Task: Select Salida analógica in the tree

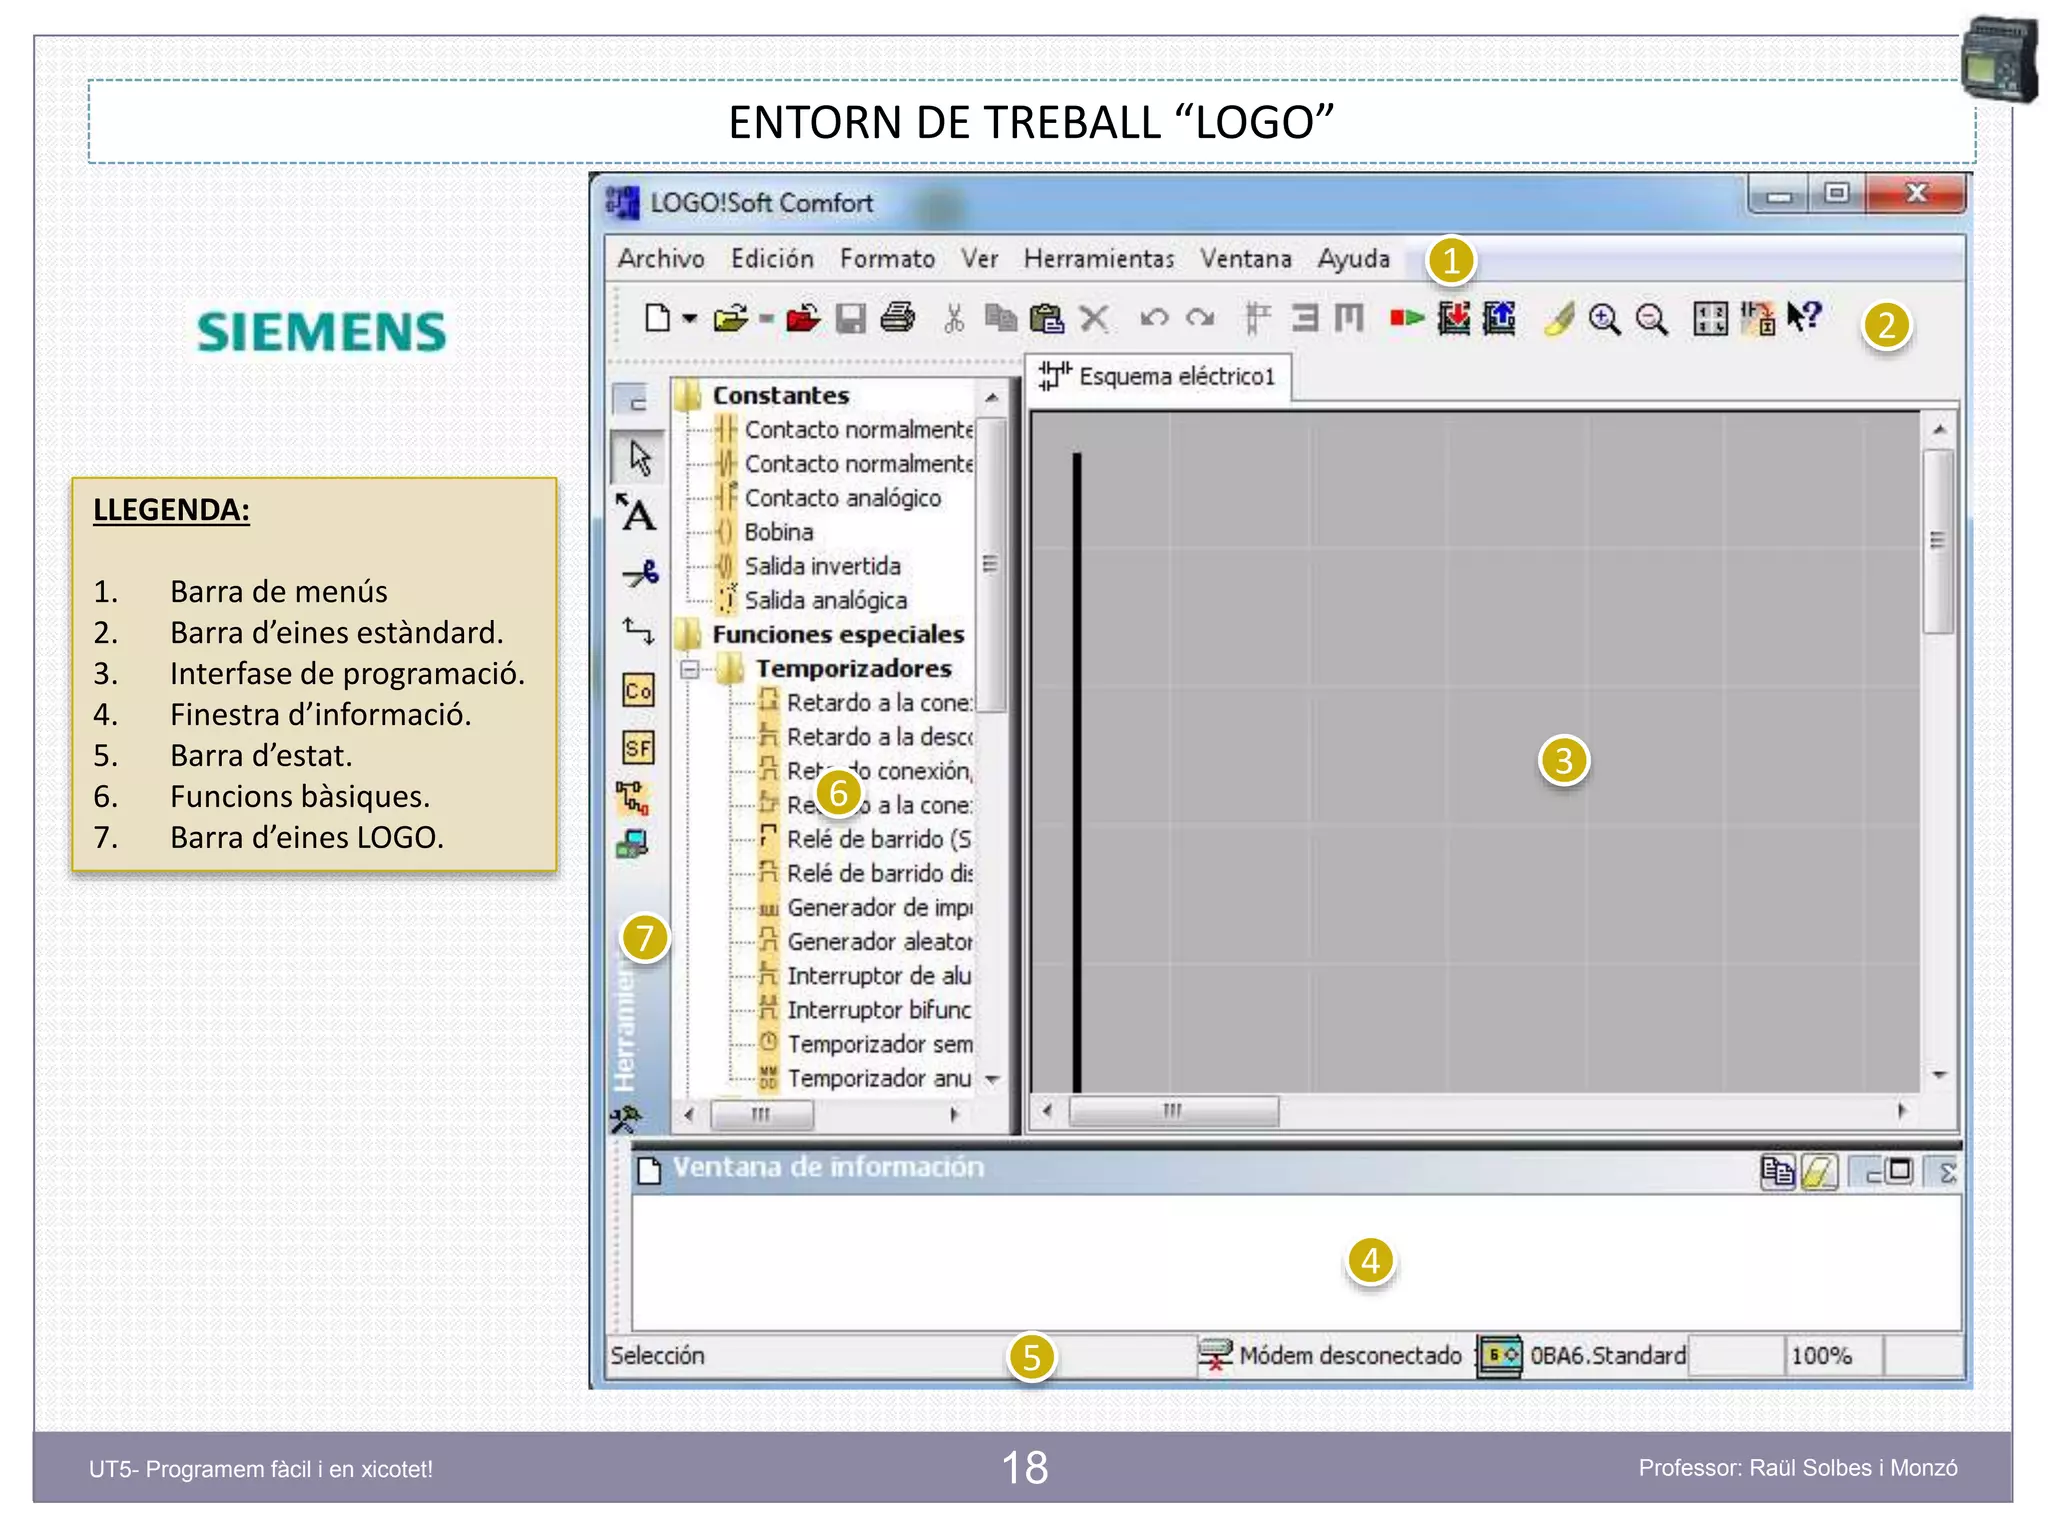Action: 825,600
